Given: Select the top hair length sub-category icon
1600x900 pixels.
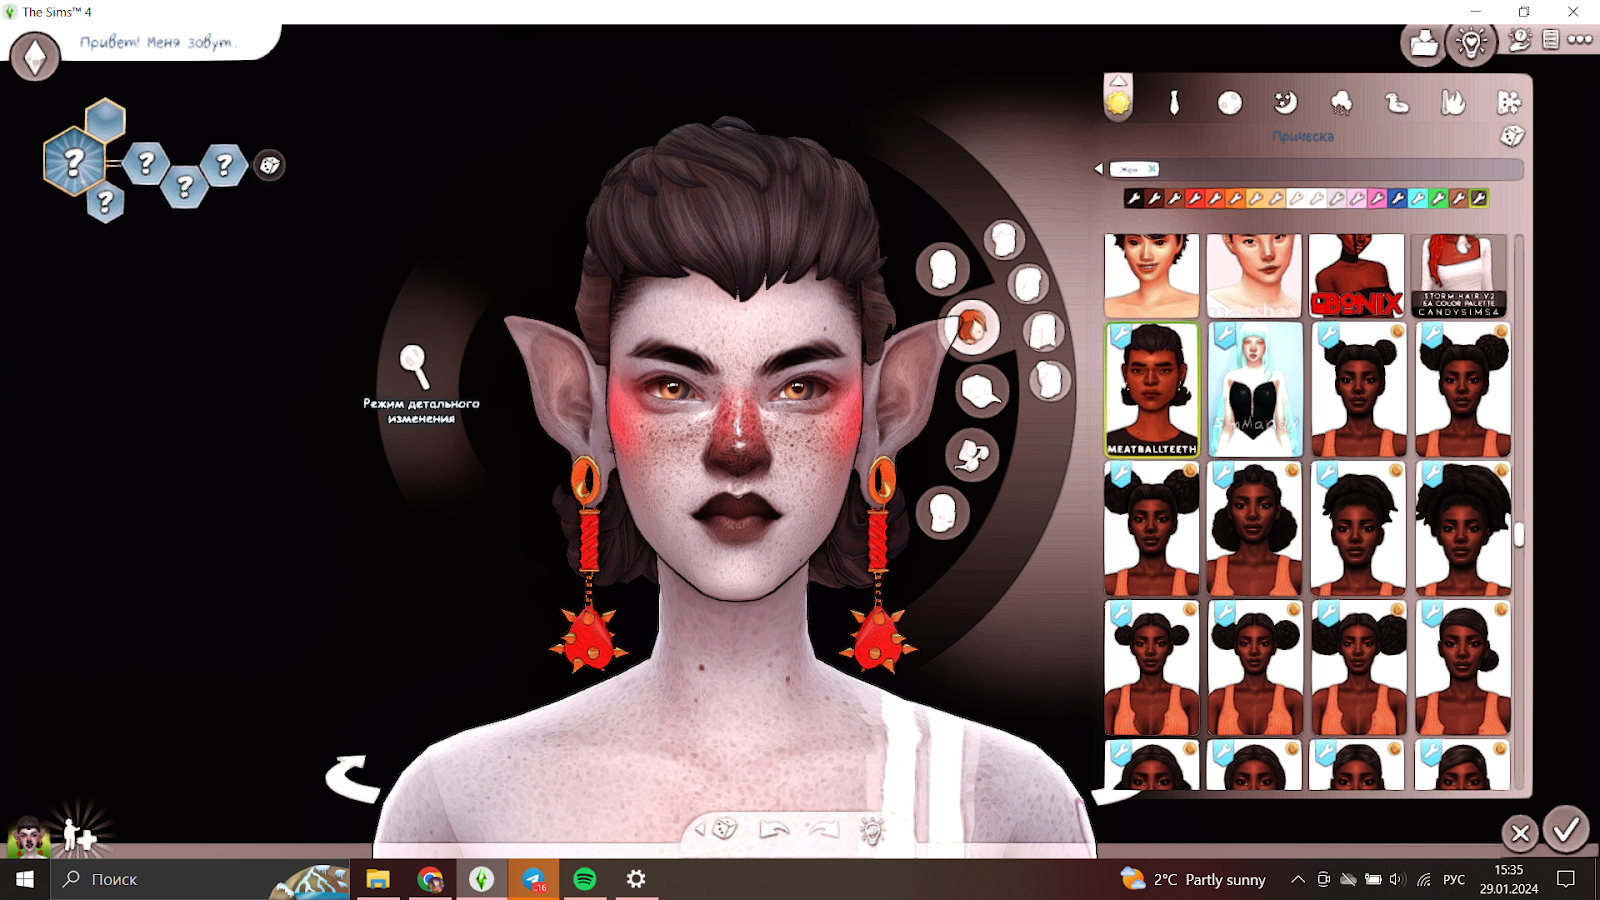Looking at the screenshot, I should (x=1003, y=240).
